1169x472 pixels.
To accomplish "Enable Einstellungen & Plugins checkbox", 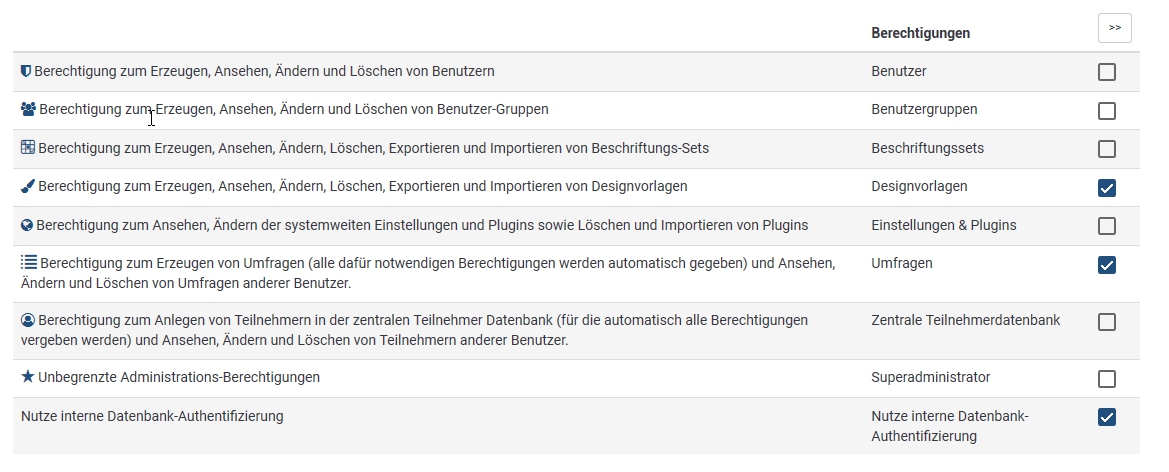I will click(x=1107, y=226).
